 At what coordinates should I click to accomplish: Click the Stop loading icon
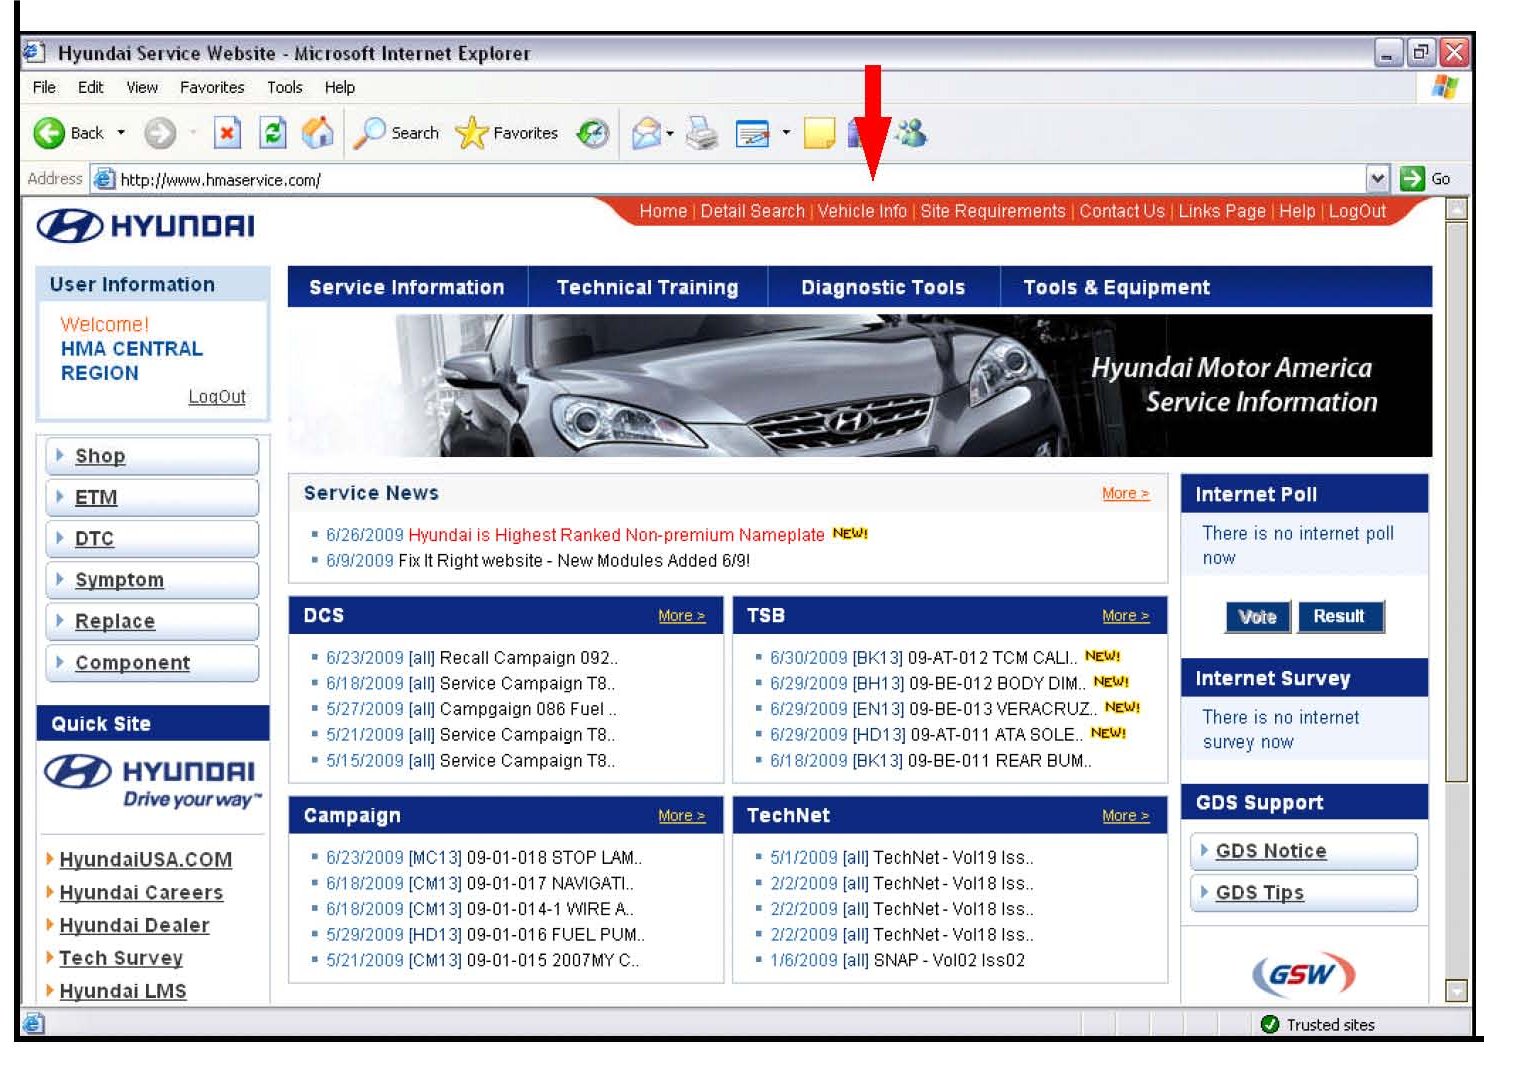point(228,133)
